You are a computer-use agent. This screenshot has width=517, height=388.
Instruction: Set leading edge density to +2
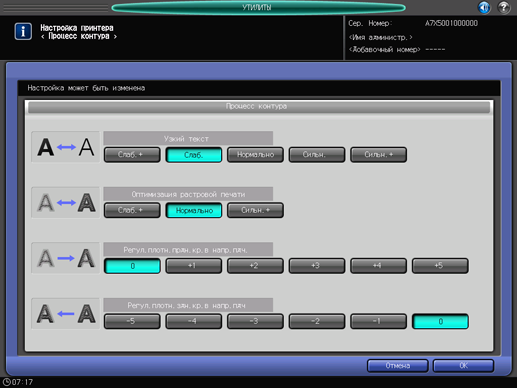[255, 266]
